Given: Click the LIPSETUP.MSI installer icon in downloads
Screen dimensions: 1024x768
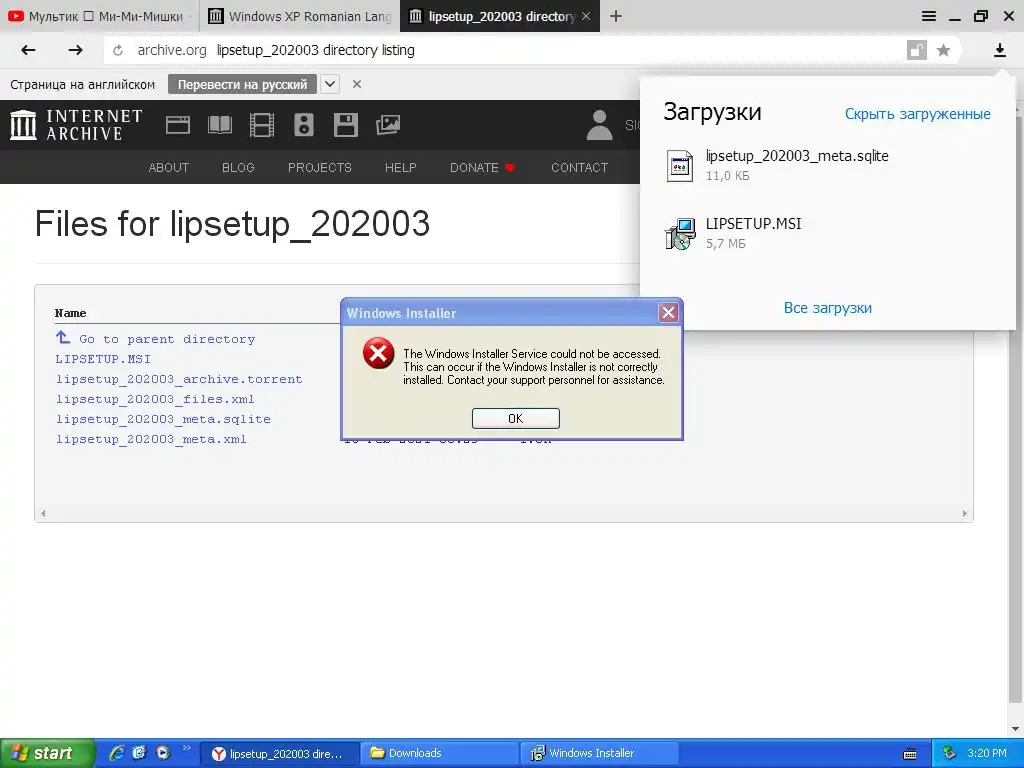Looking at the screenshot, I should click(680, 234).
